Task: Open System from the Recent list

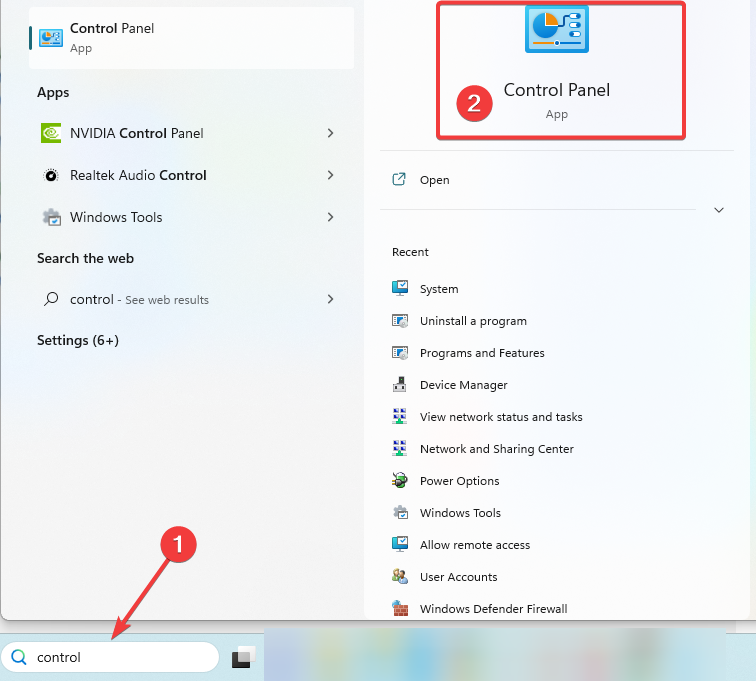Action: 439,289
